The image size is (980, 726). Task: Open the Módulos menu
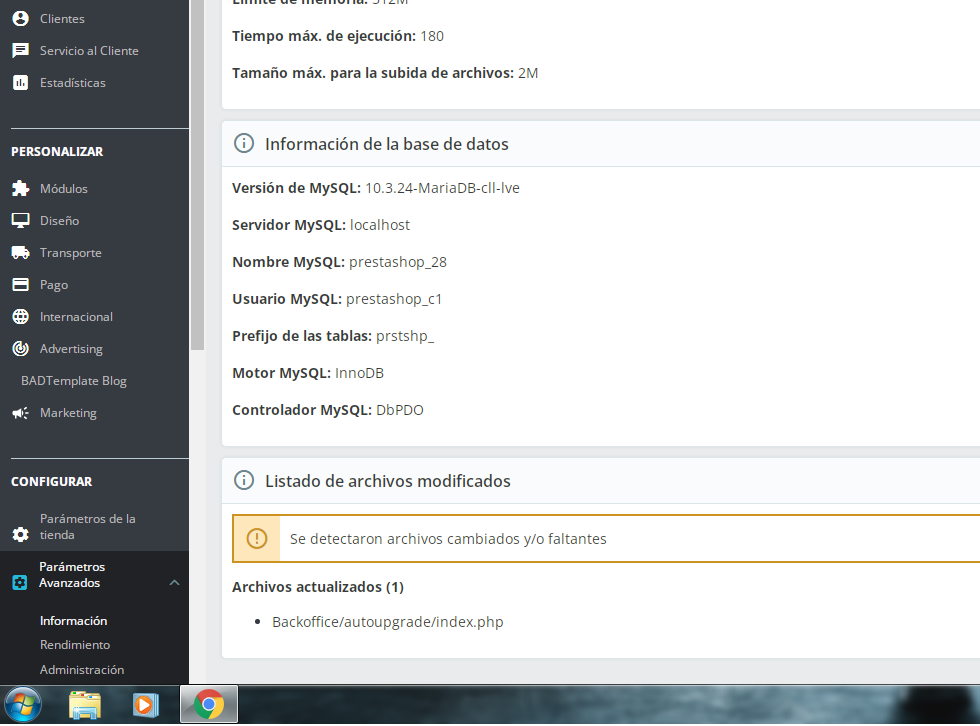click(64, 189)
